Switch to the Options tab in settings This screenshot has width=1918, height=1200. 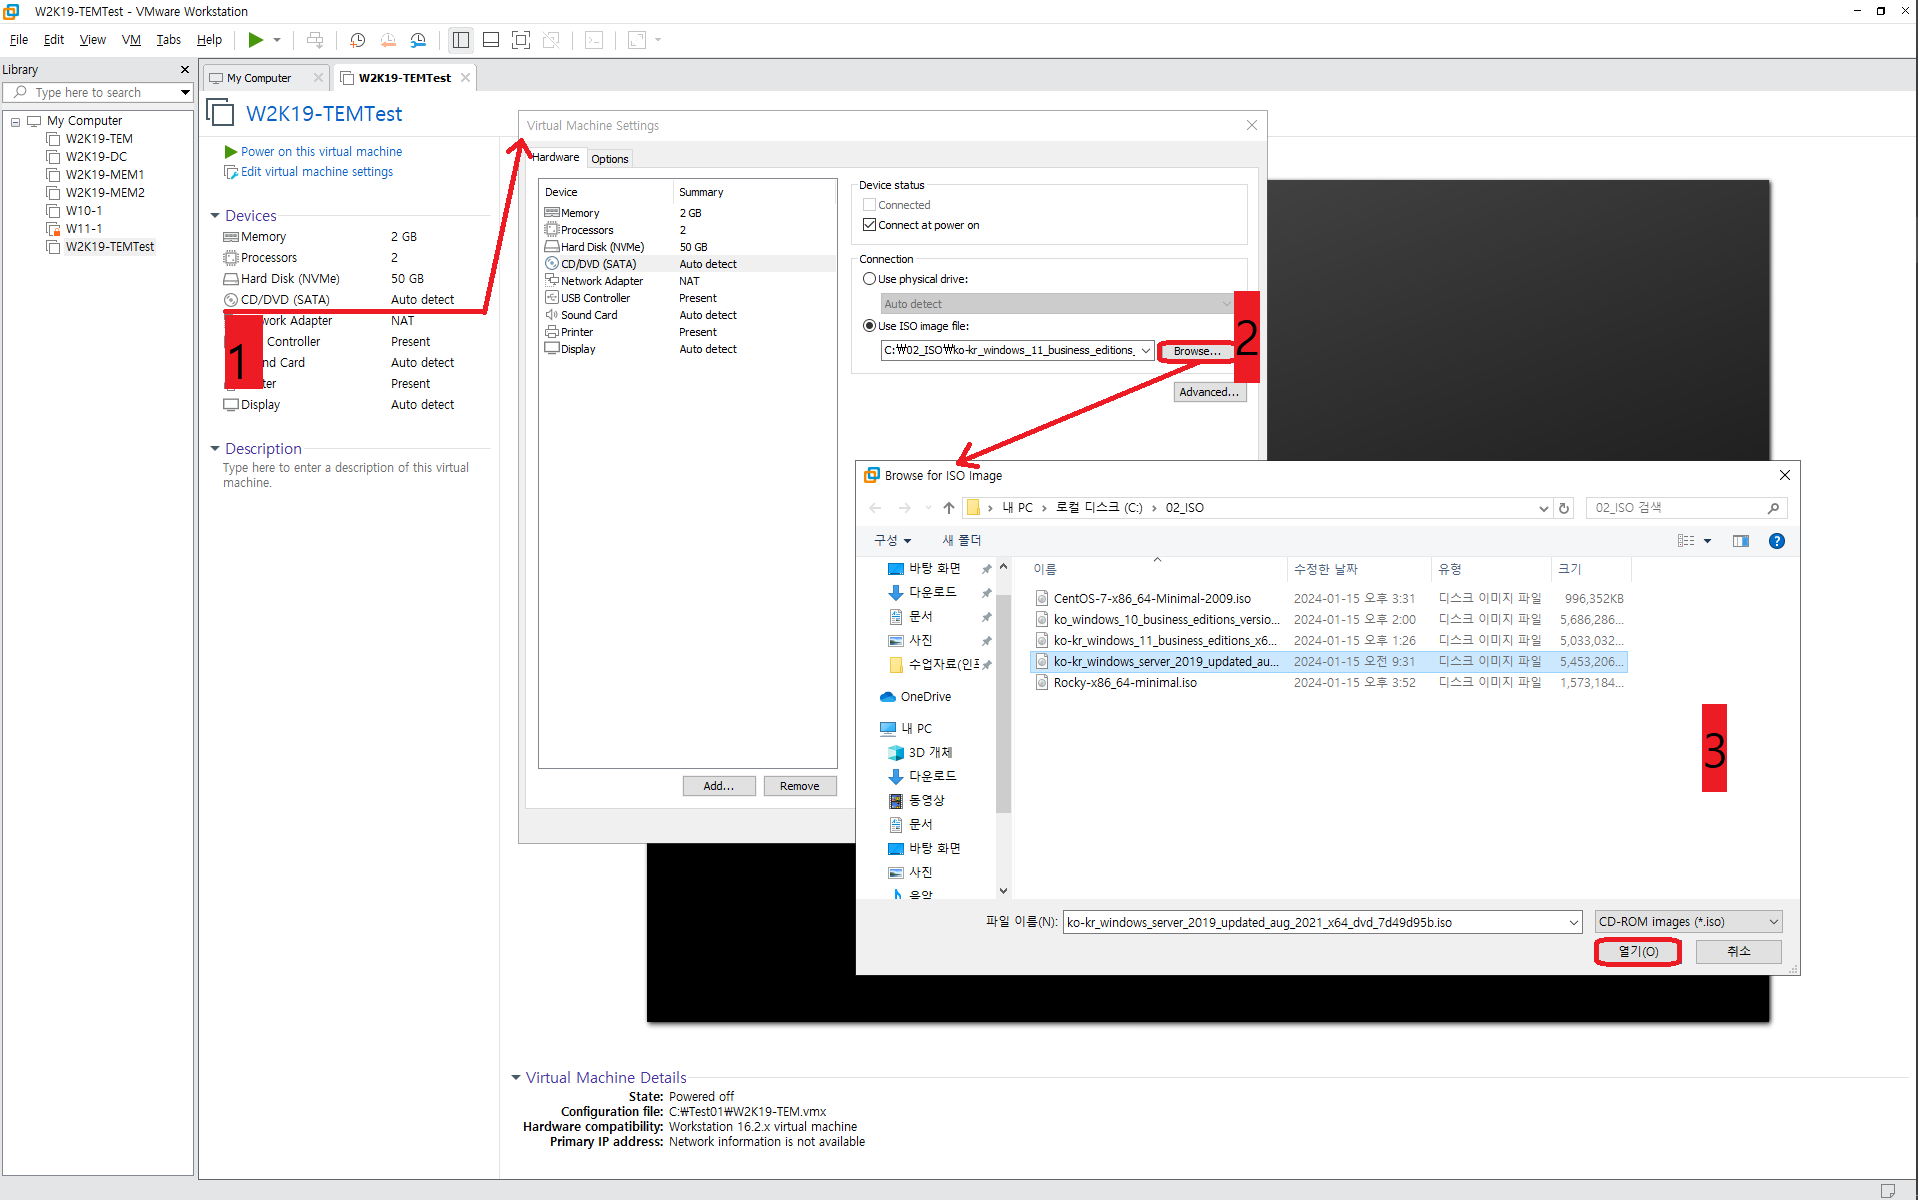point(609,159)
